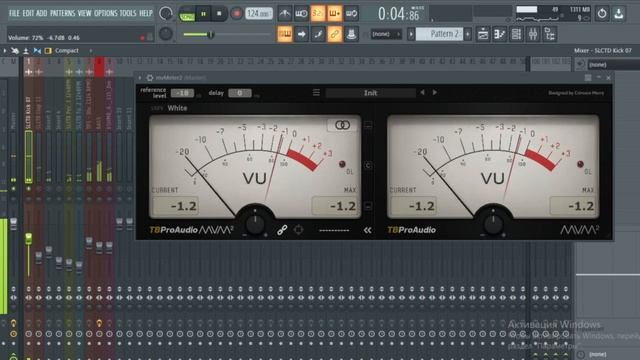Select the Compact mixer layout label
The image size is (640, 360).
[x=67, y=51]
